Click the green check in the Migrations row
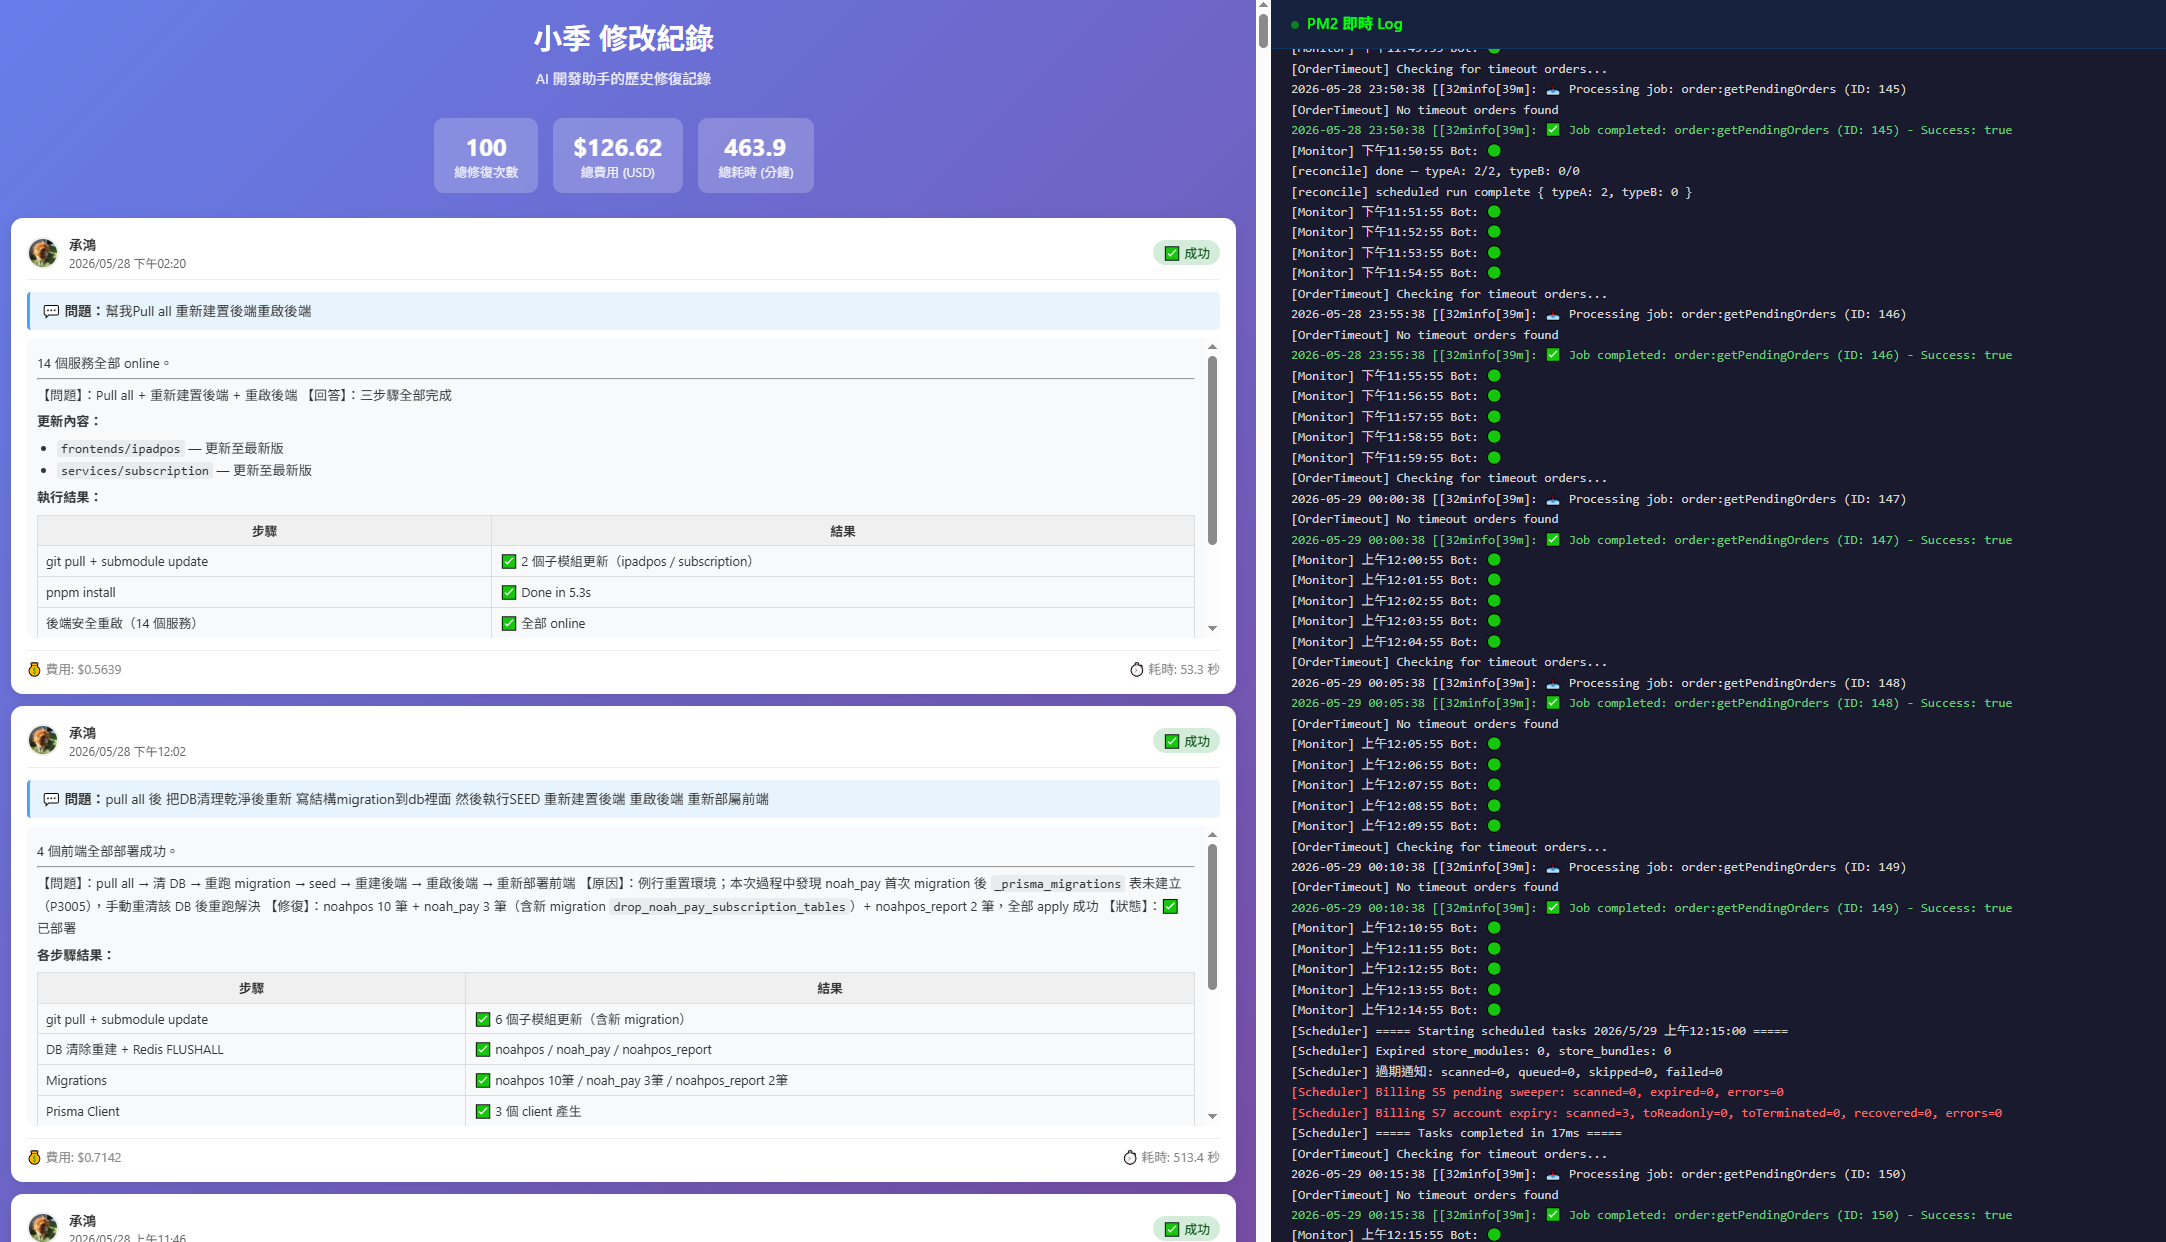Viewport: 2166px width, 1242px height. (x=483, y=1080)
